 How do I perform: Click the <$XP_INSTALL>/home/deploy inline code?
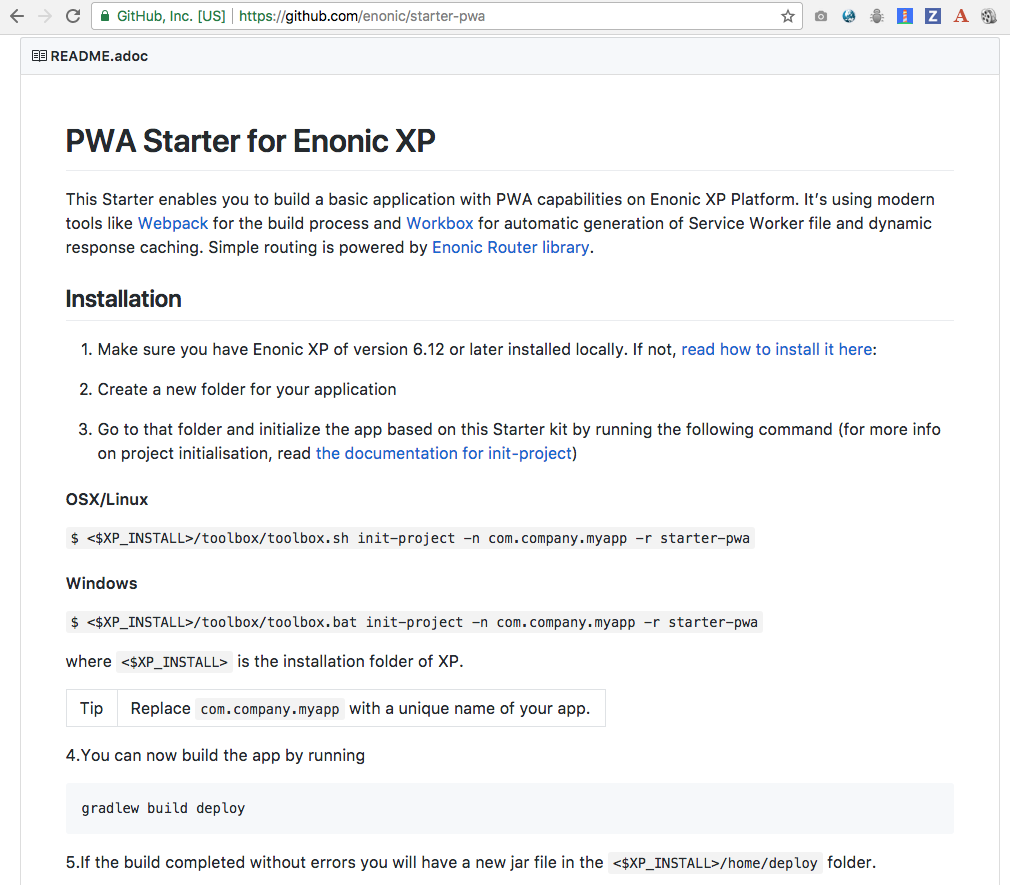(715, 863)
